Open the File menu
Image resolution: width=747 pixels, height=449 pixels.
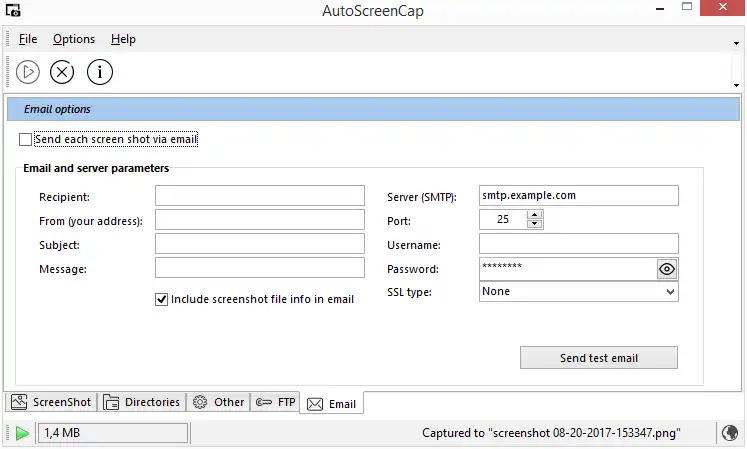point(28,39)
